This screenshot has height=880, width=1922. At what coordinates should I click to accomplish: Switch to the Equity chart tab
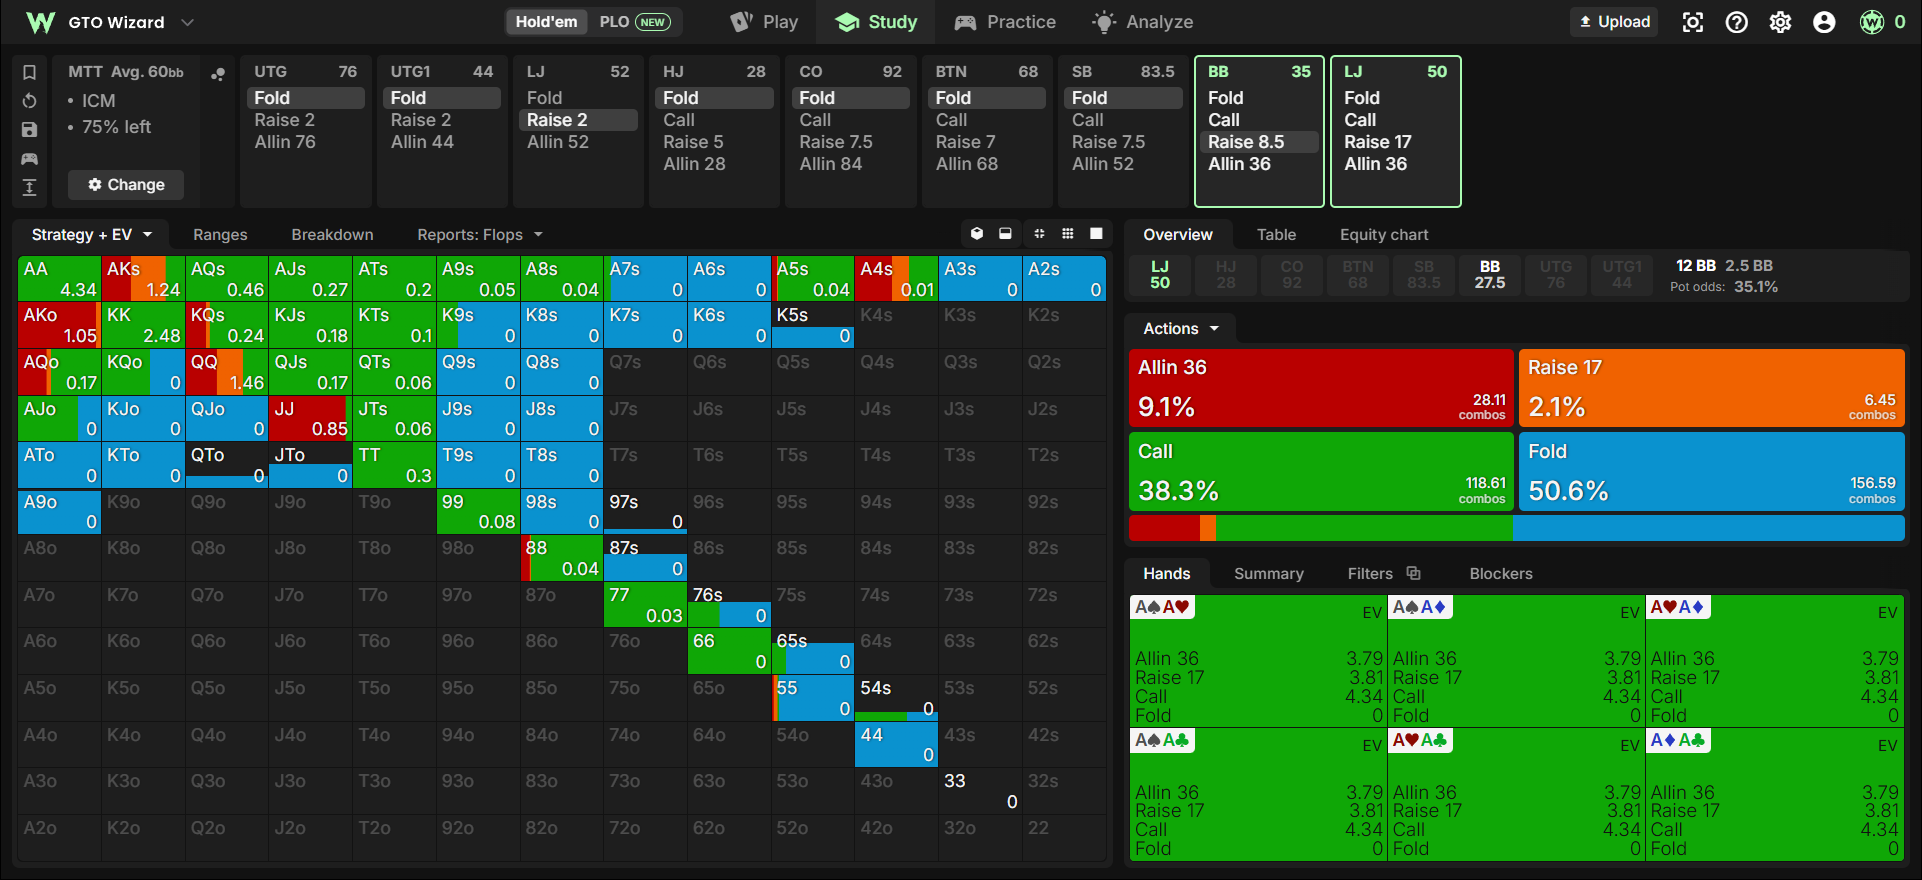1384,235
